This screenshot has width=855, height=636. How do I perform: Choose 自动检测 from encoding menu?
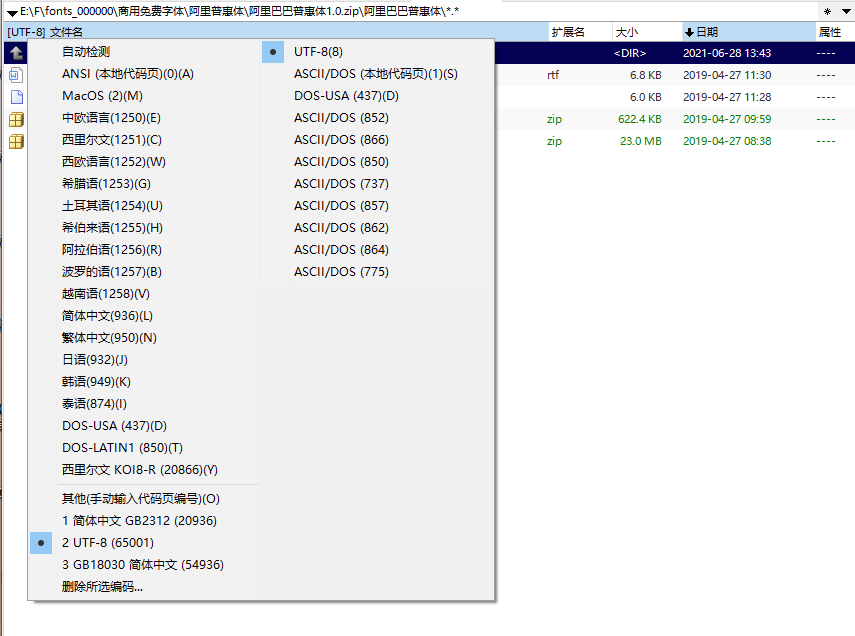(x=86, y=52)
